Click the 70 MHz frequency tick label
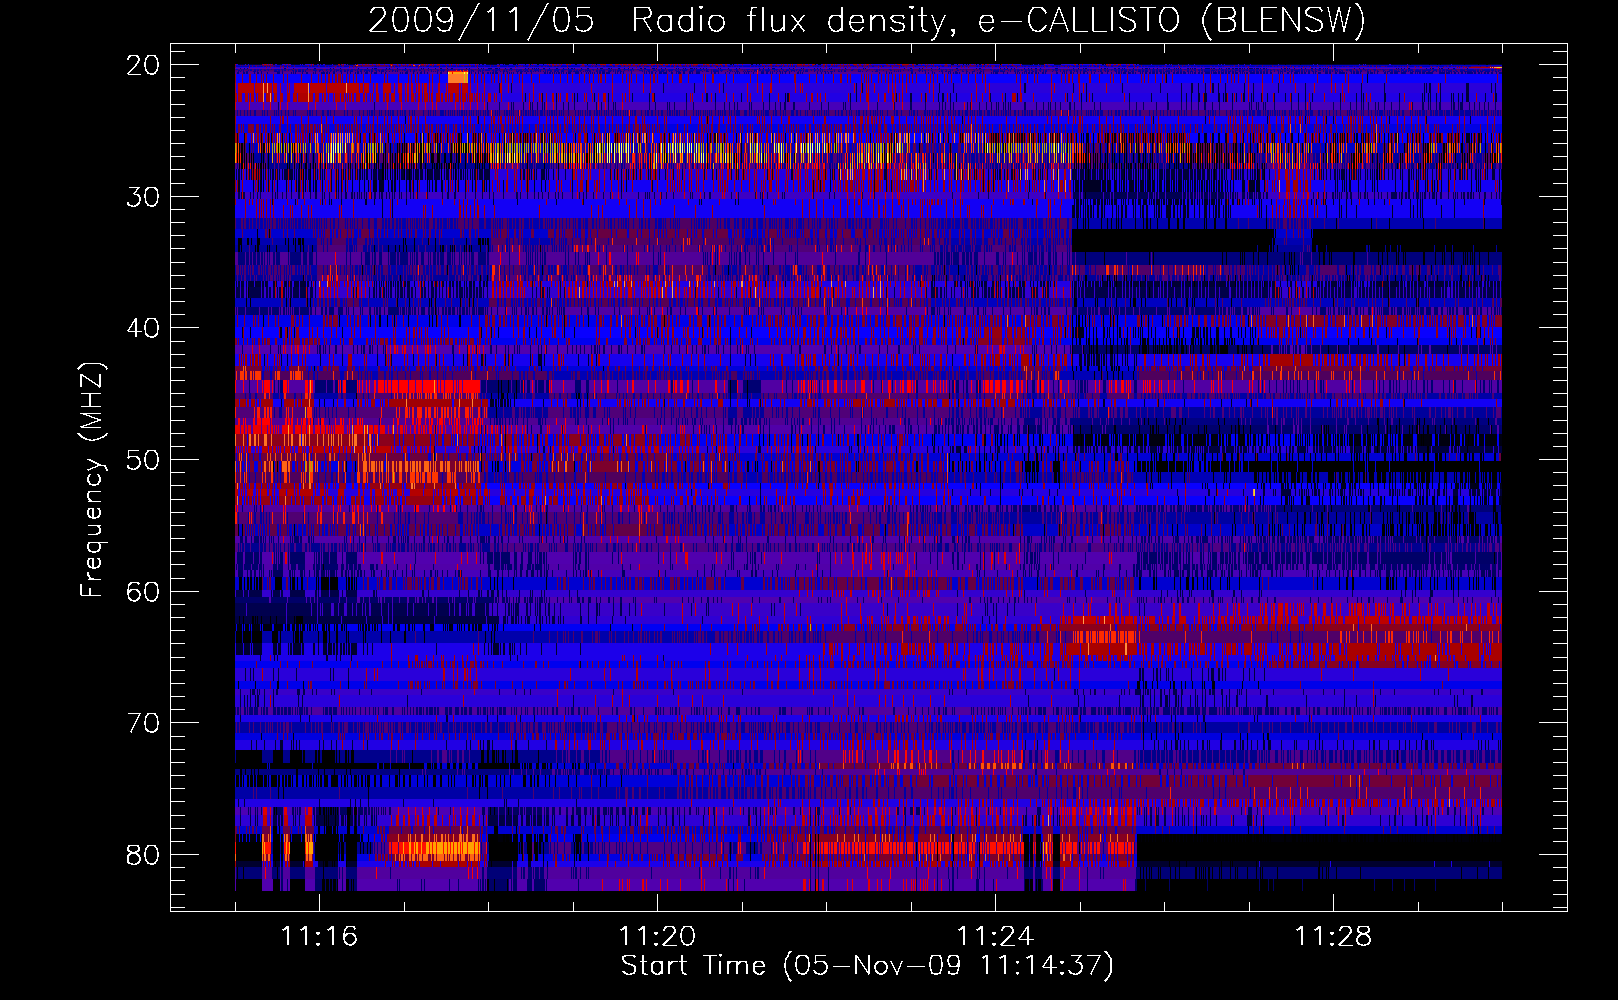Image resolution: width=1618 pixels, height=1000 pixels. [144, 723]
